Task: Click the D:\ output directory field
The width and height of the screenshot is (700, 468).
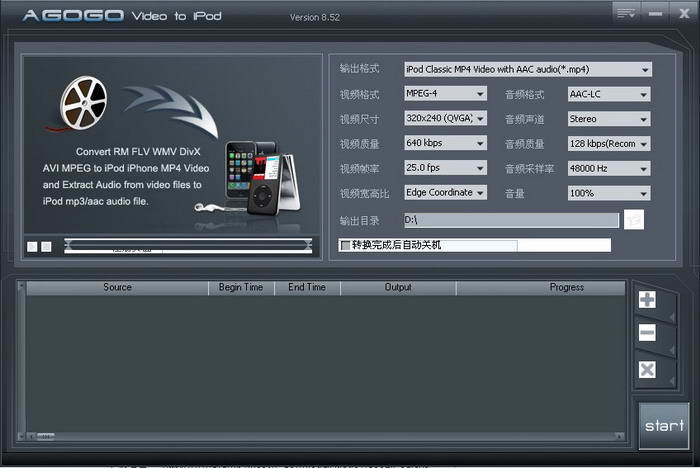Action: pyautogui.click(x=511, y=220)
